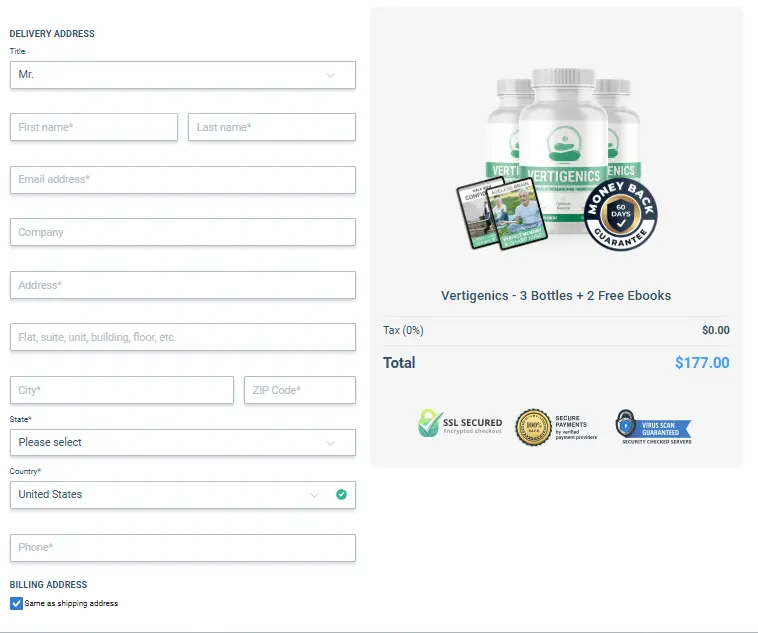
Task: Click the SSL Secured badge icon
Action: [430, 424]
